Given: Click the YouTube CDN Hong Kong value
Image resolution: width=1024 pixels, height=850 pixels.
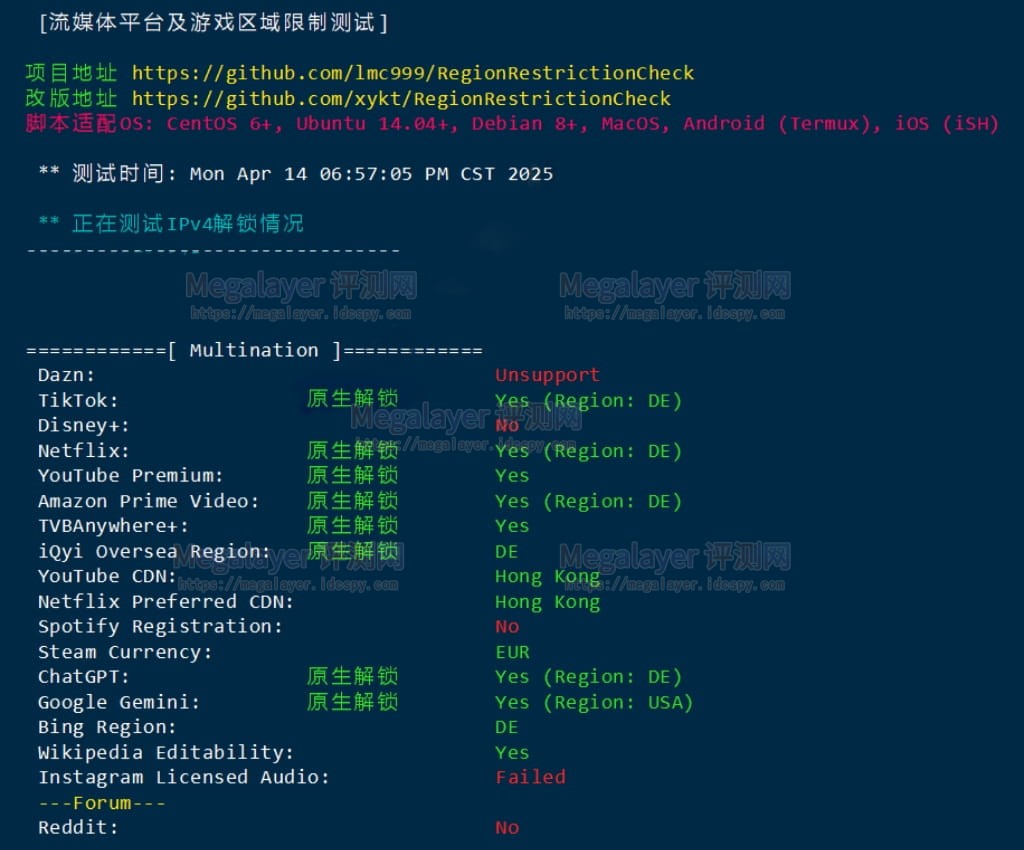Looking at the screenshot, I should pyautogui.click(x=547, y=577).
